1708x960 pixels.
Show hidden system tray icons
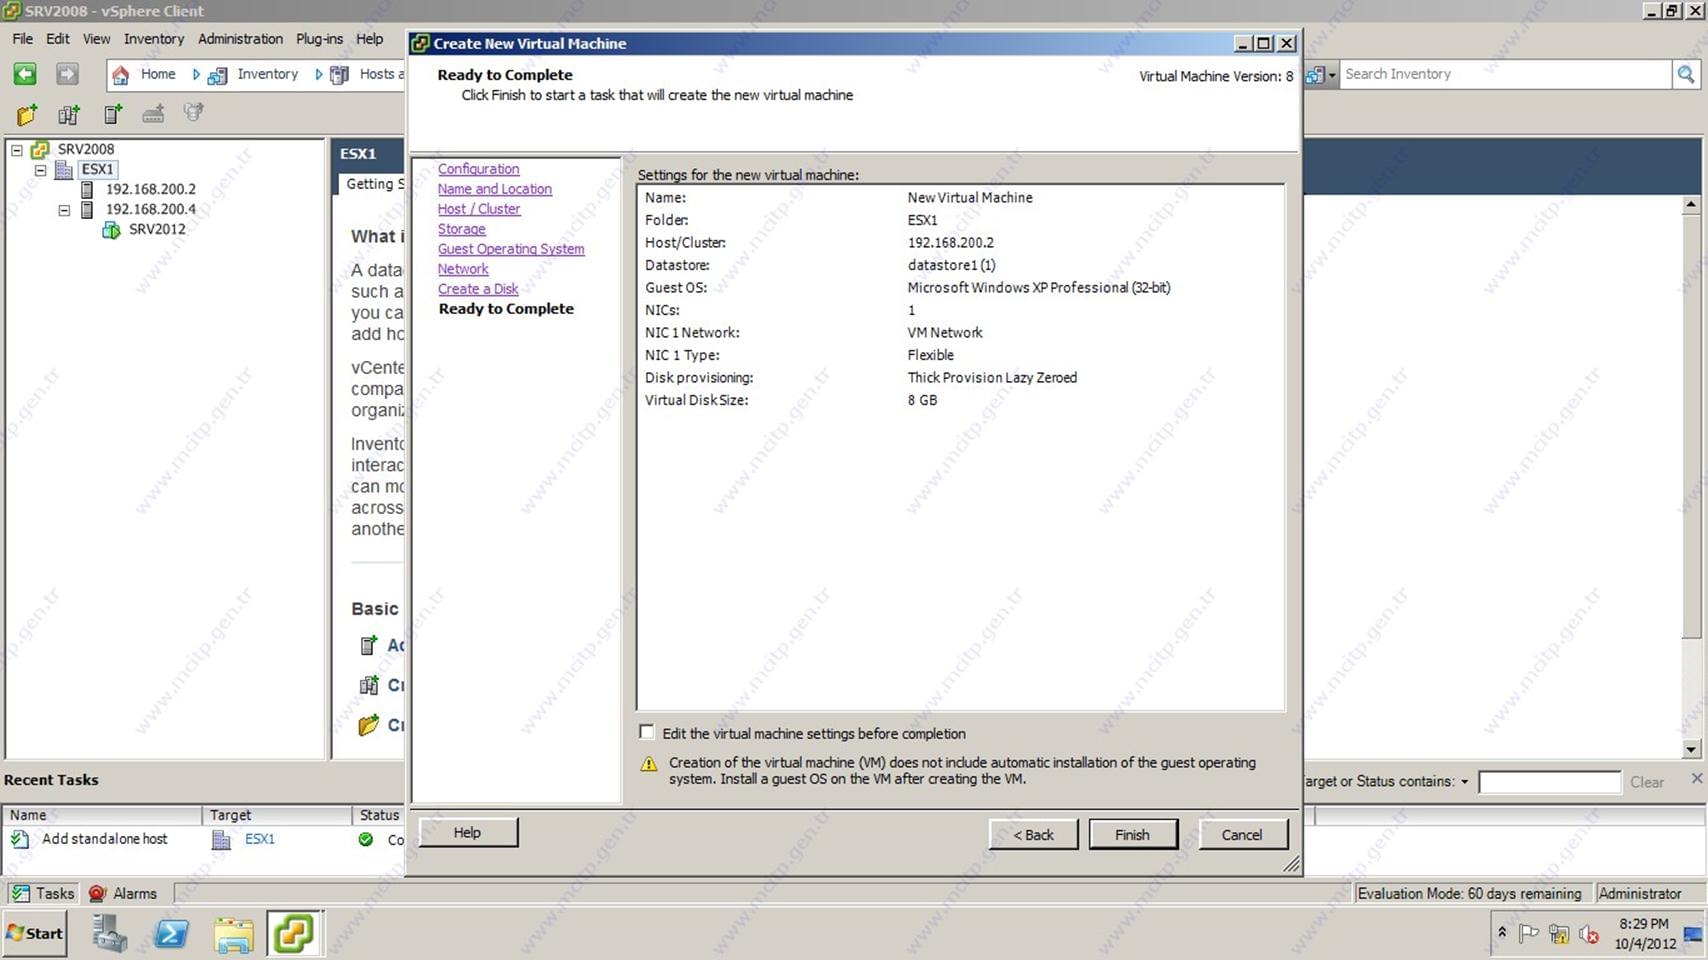1501,933
